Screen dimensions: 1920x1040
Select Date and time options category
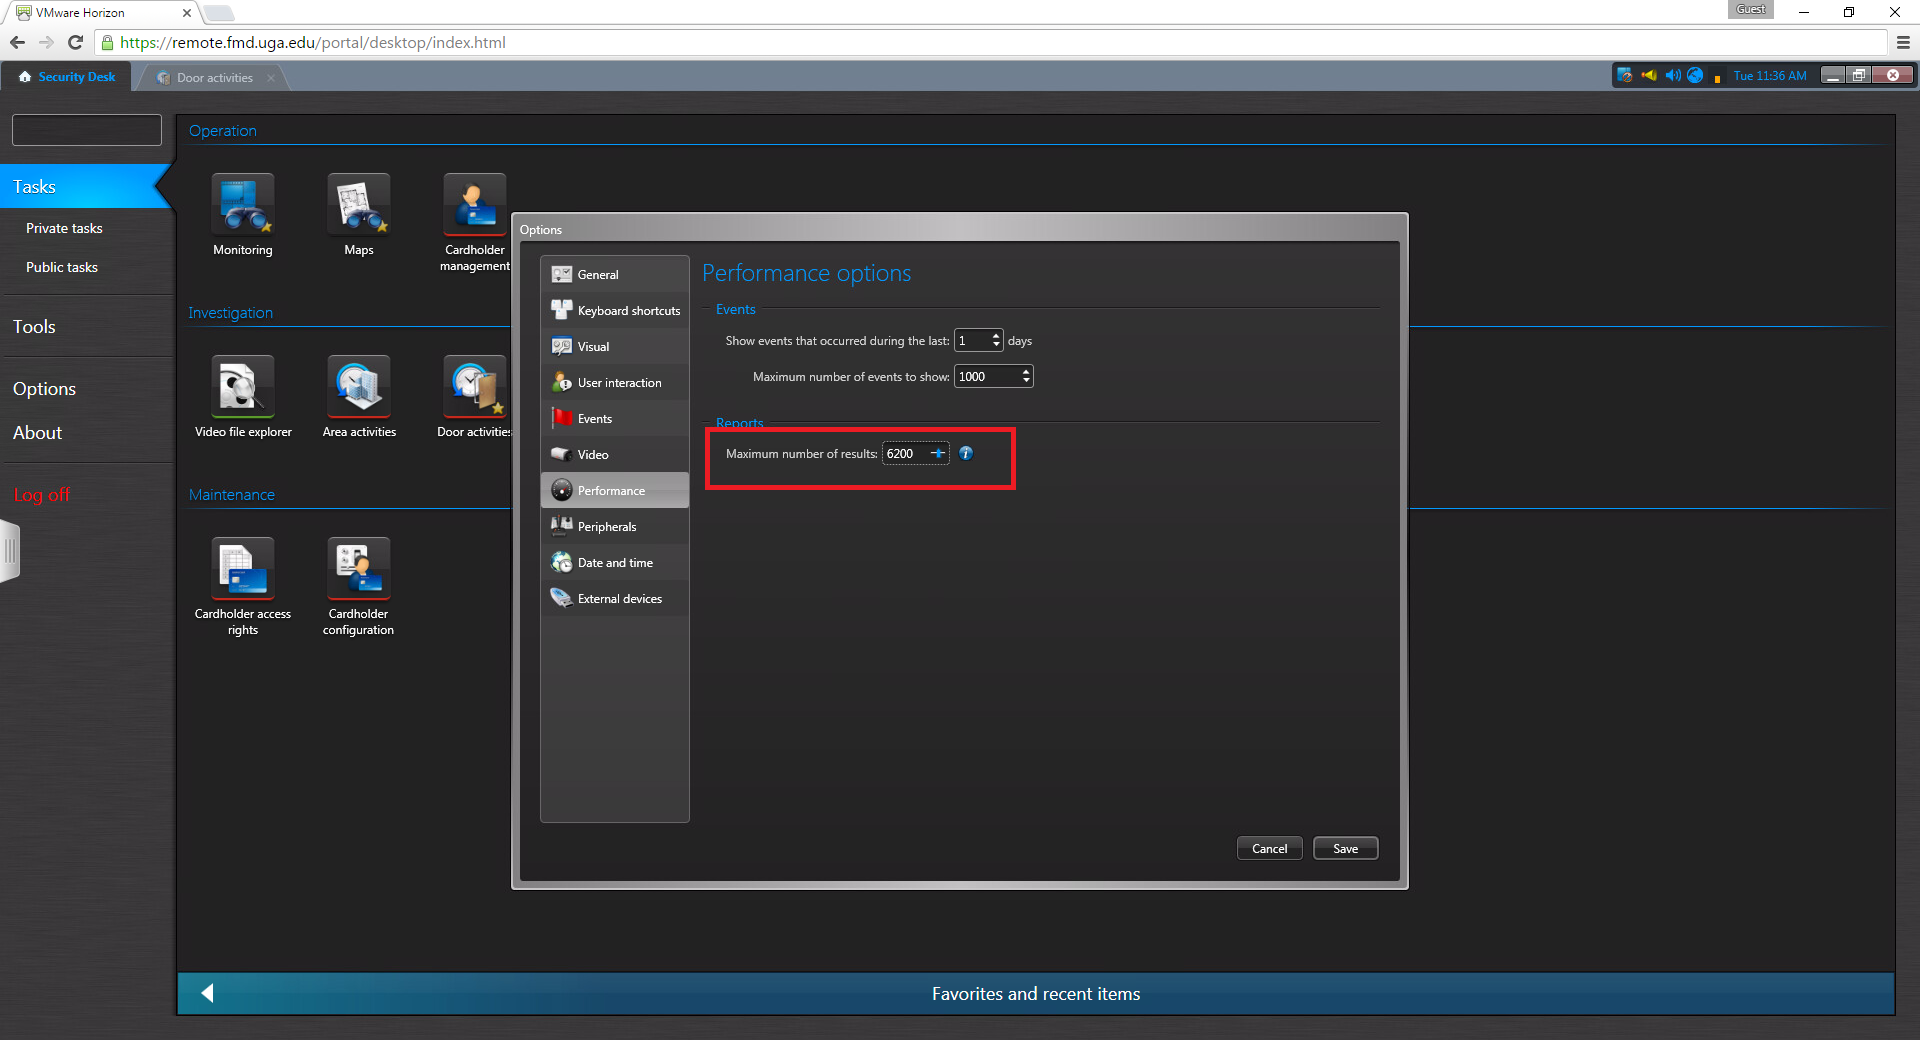click(615, 563)
